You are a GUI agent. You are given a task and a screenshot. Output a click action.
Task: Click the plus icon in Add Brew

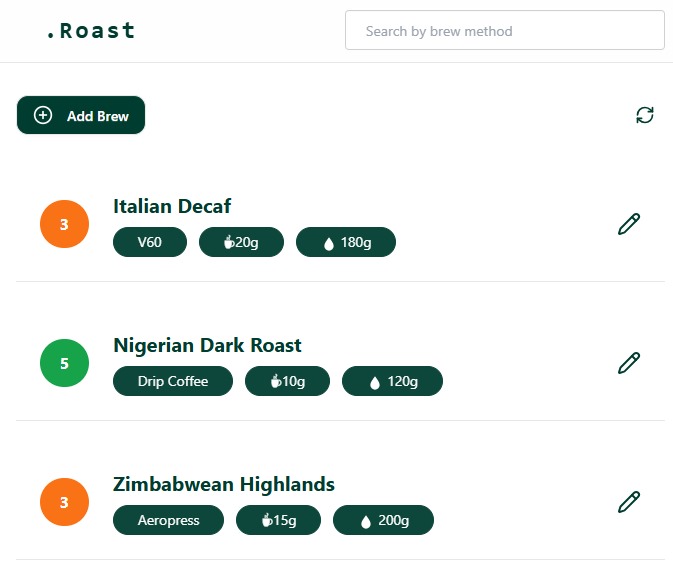pyautogui.click(x=43, y=115)
